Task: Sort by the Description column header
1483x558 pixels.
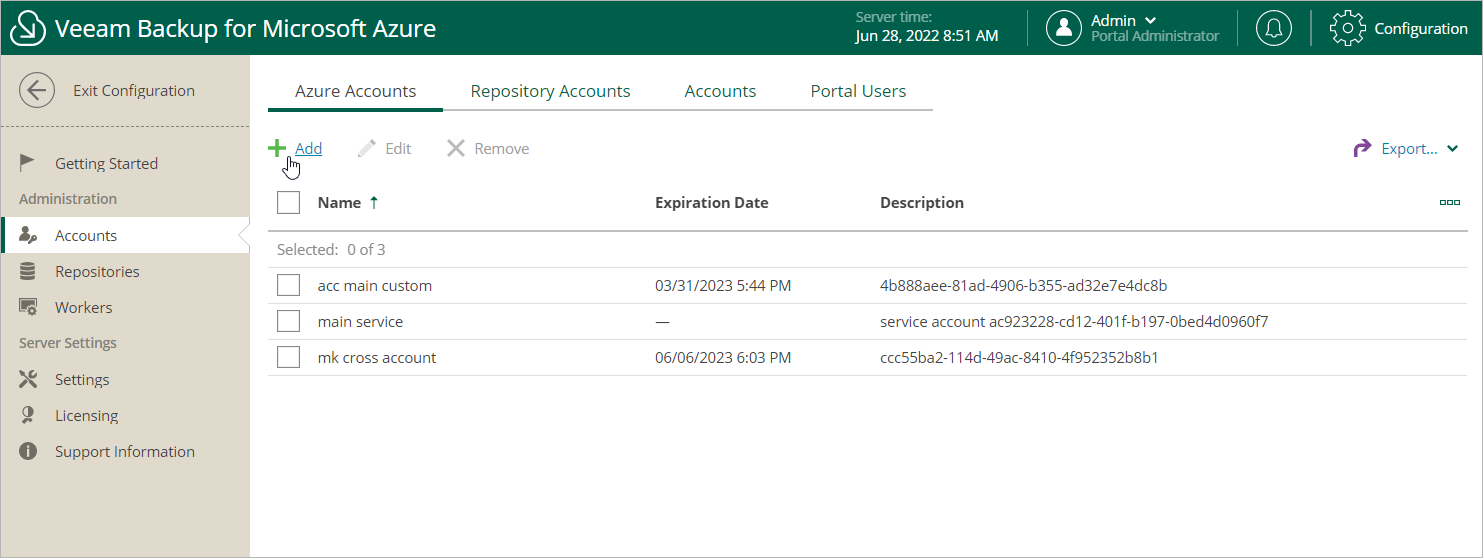Action: [922, 203]
